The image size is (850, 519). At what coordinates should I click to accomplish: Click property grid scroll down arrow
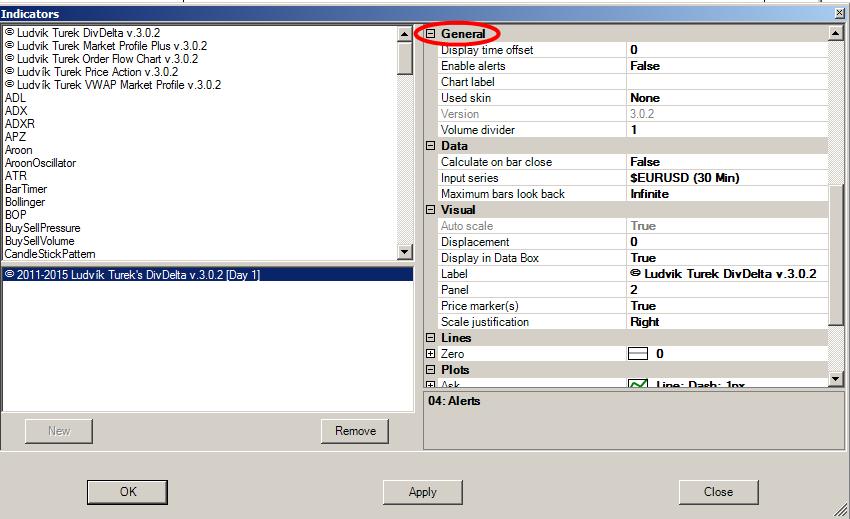pos(836,379)
